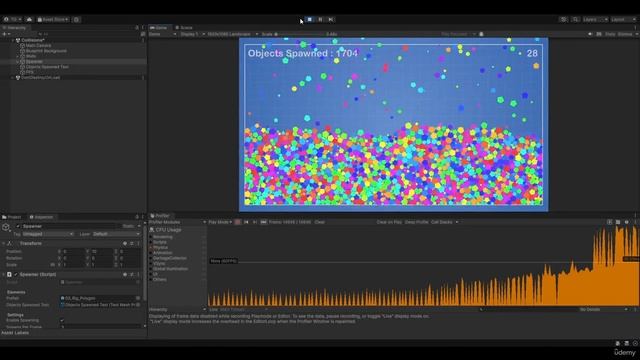The height and width of the screenshot is (360, 640).
Task: Lock the Hierarchy panel
Action: click(137, 28)
